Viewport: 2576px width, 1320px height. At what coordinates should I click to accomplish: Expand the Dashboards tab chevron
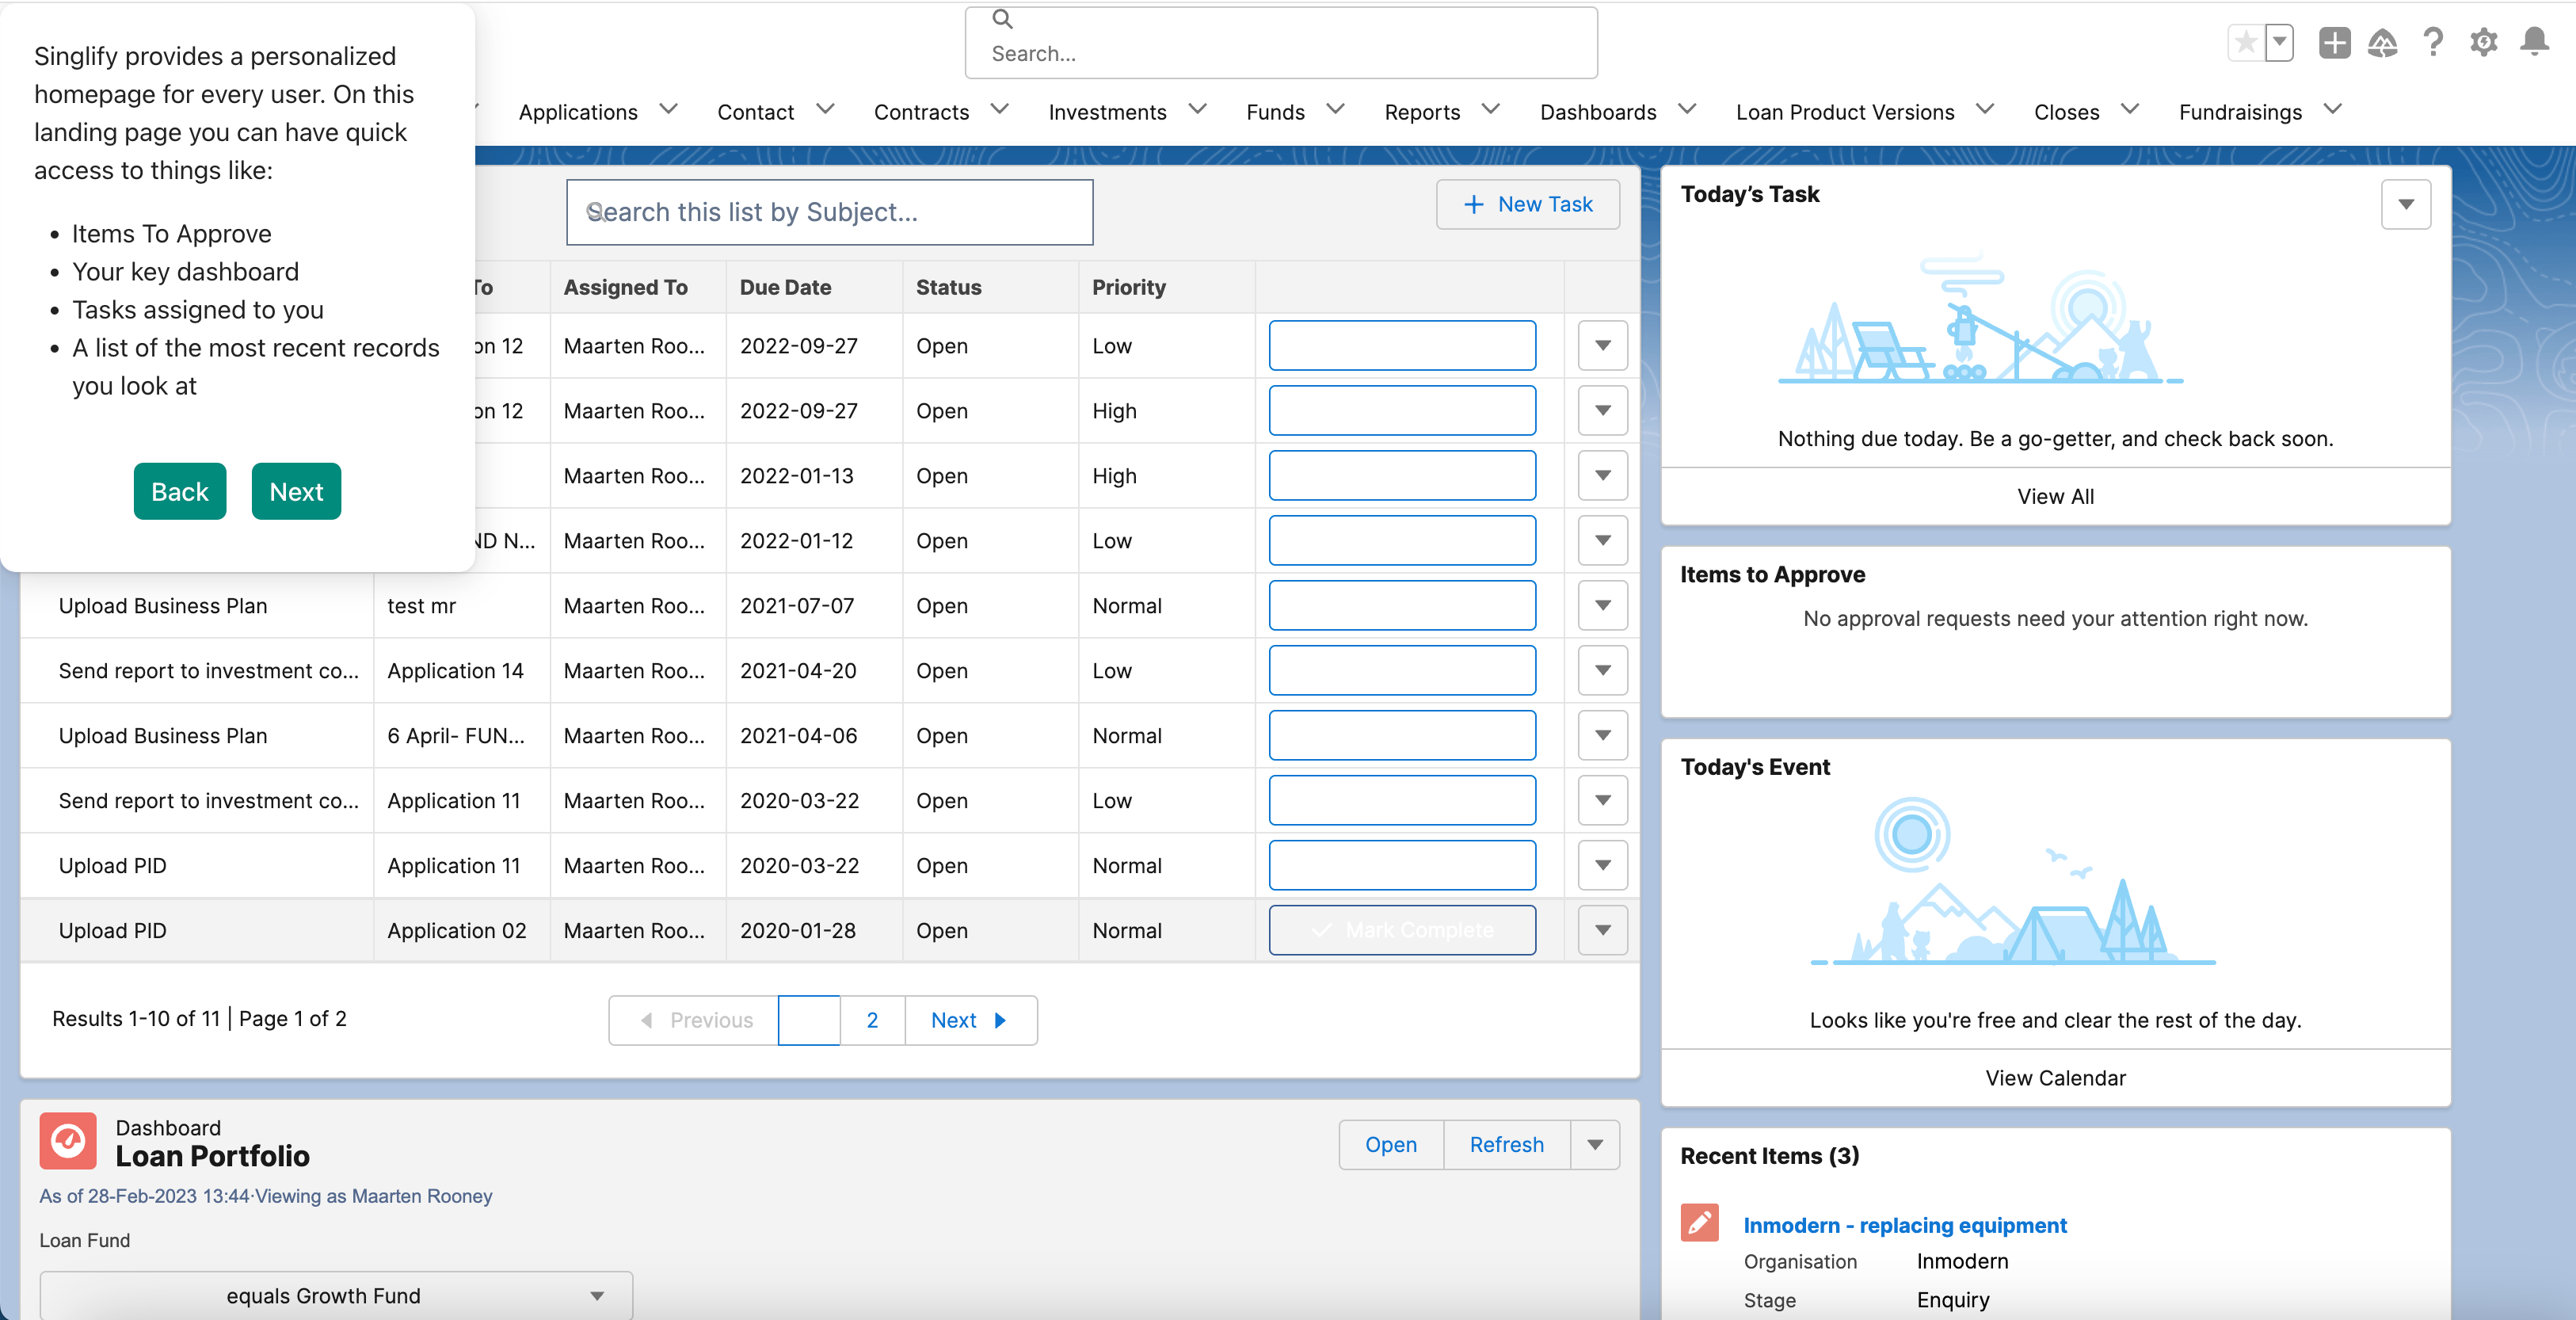1688,109
